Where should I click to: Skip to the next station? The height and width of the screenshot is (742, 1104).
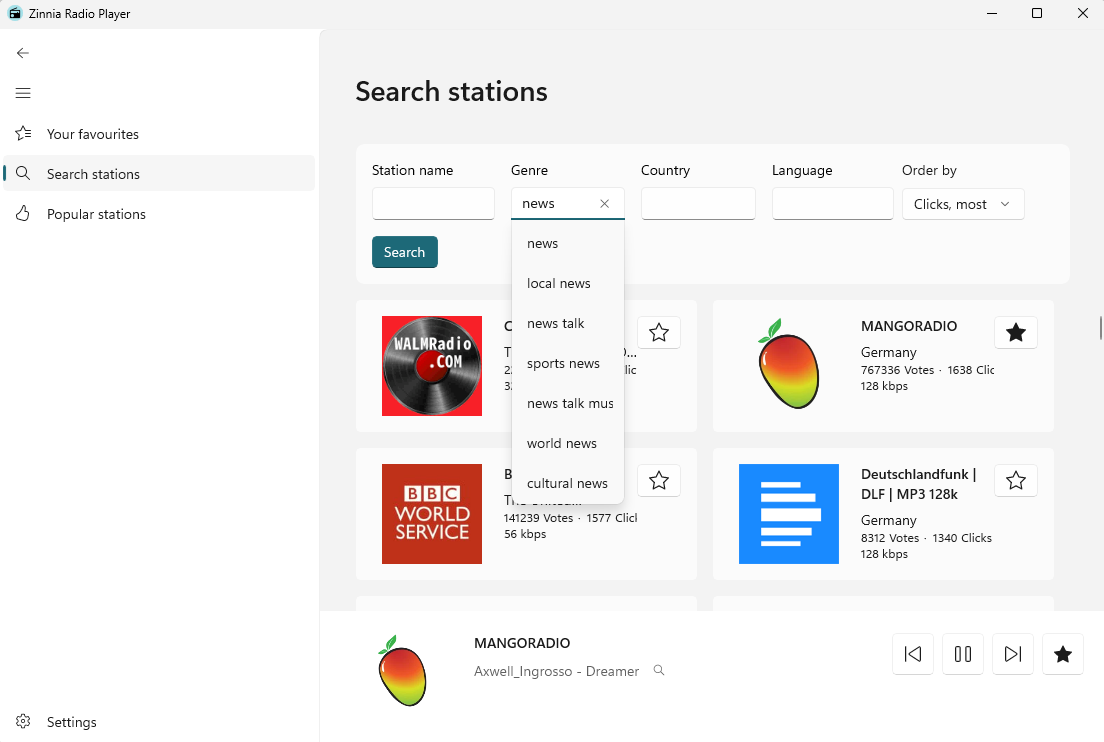1012,654
